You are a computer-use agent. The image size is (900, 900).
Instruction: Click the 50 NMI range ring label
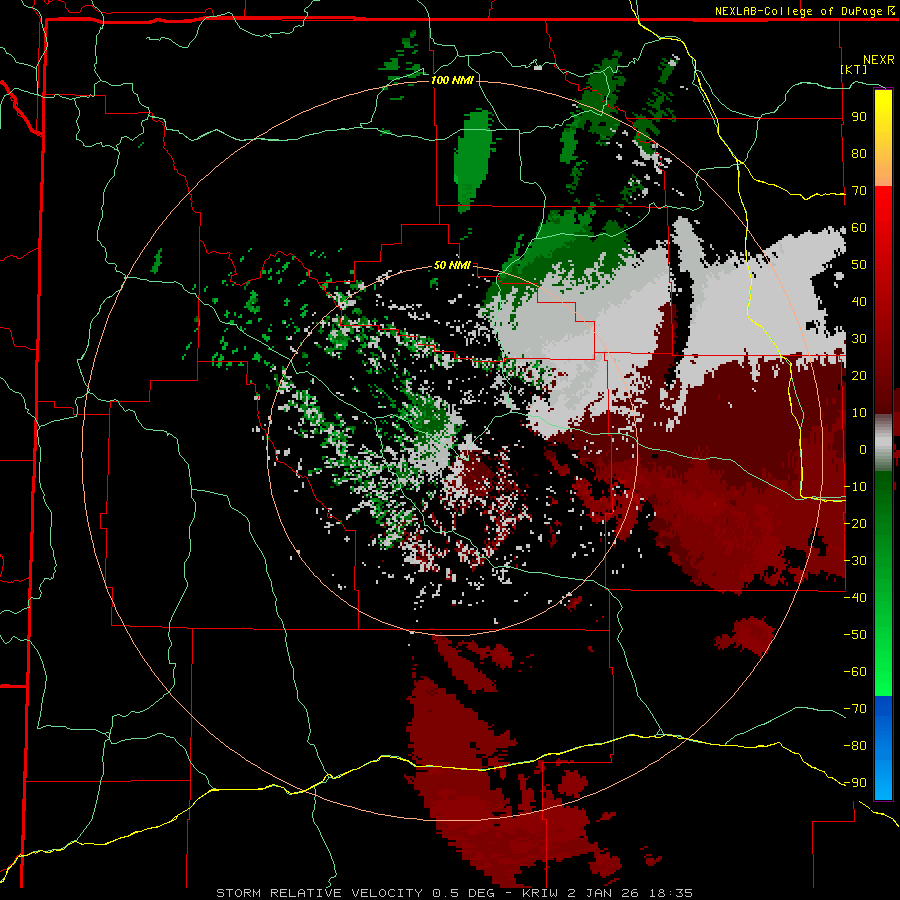[452, 265]
